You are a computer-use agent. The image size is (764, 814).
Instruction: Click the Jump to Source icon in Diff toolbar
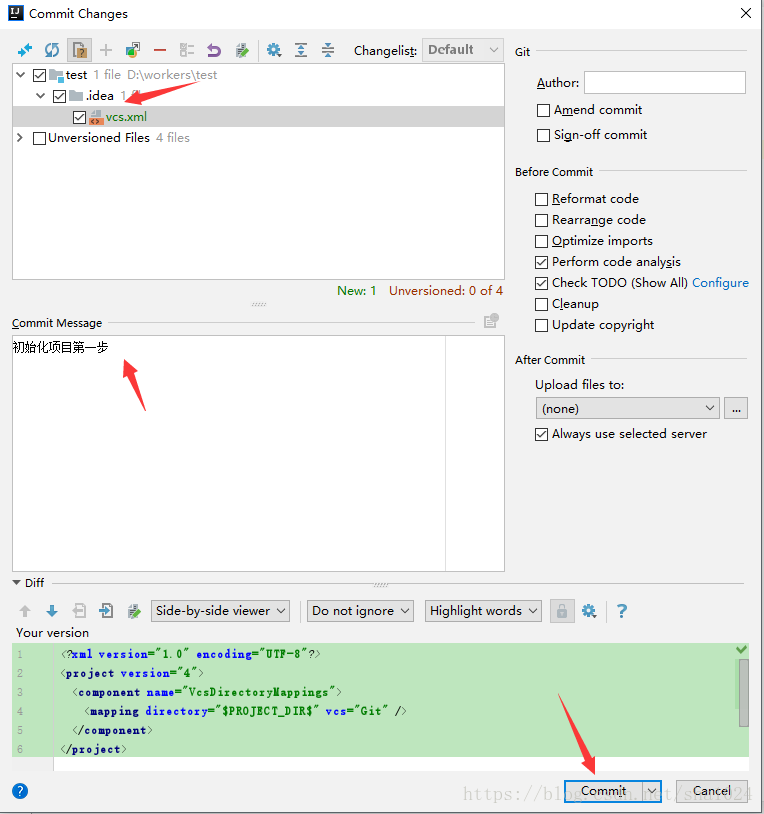[134, 611]
